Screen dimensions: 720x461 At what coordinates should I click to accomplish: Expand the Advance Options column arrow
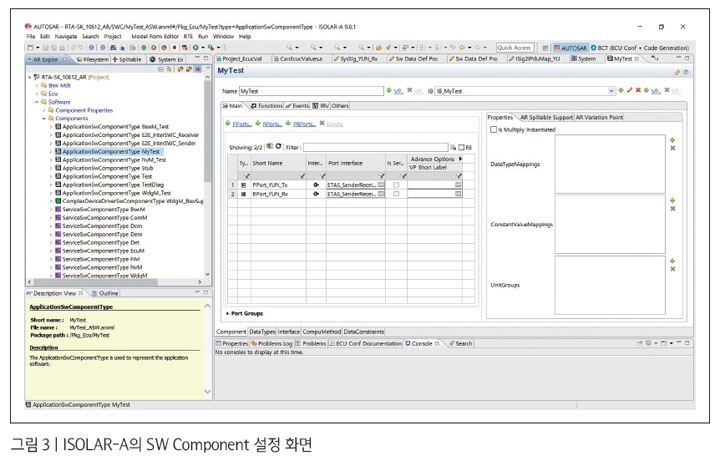pyautogui.click(x=460, y=159)
